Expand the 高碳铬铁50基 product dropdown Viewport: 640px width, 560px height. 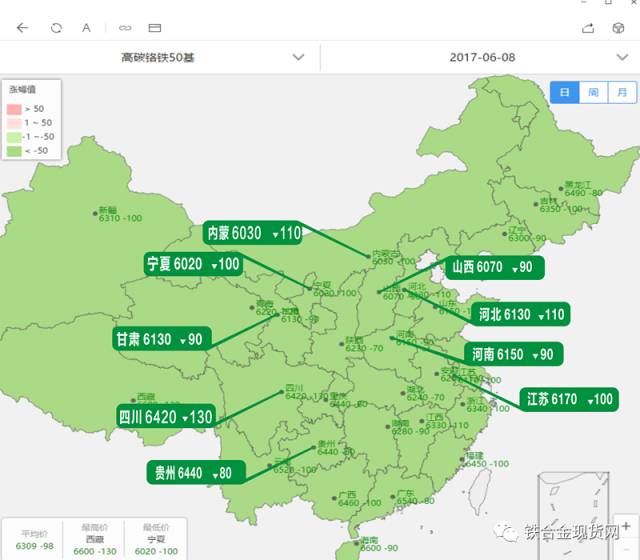[298, 57]
